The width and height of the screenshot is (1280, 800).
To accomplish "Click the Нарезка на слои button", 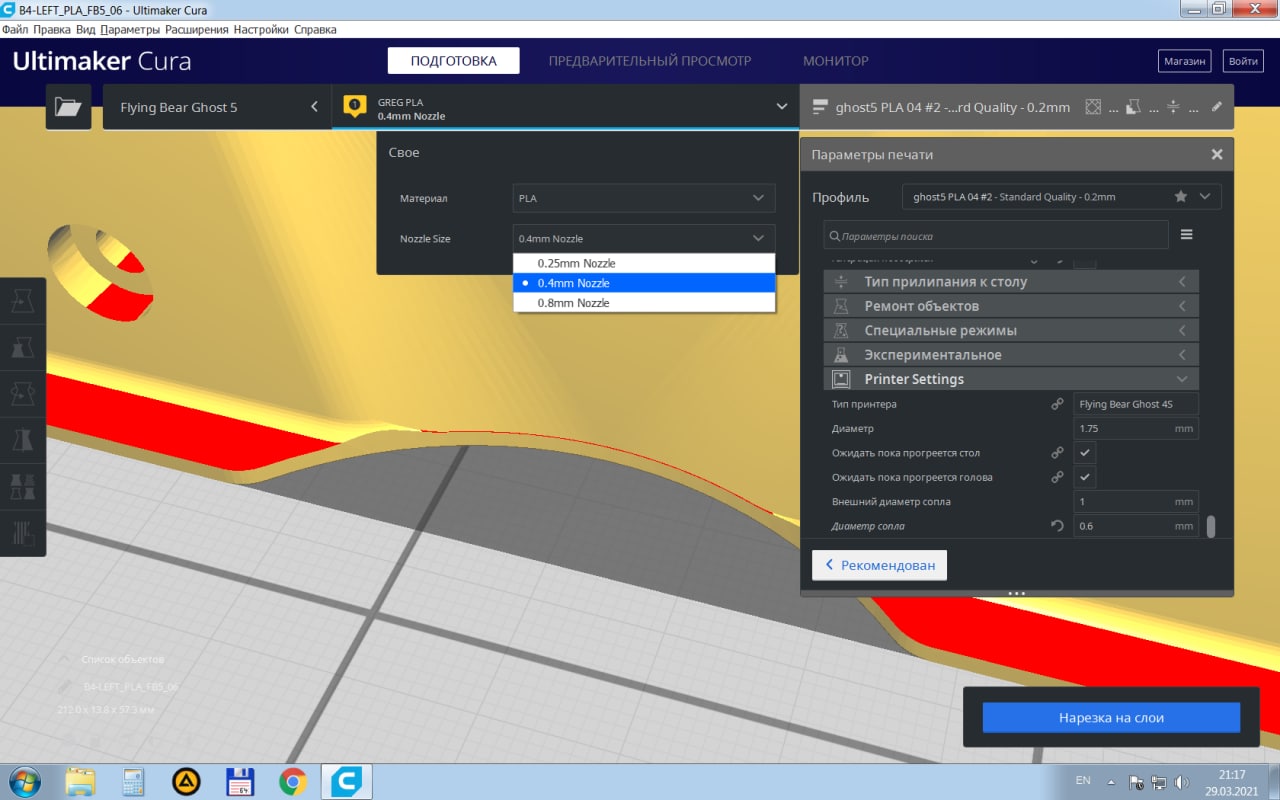I will click(1111, 717).
